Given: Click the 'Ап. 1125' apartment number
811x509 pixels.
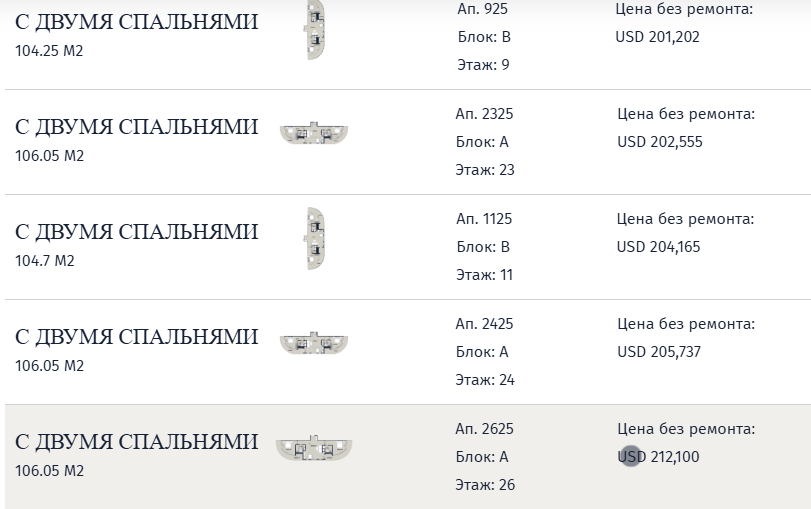Looking at the screenshot, I should coord(484,219).
